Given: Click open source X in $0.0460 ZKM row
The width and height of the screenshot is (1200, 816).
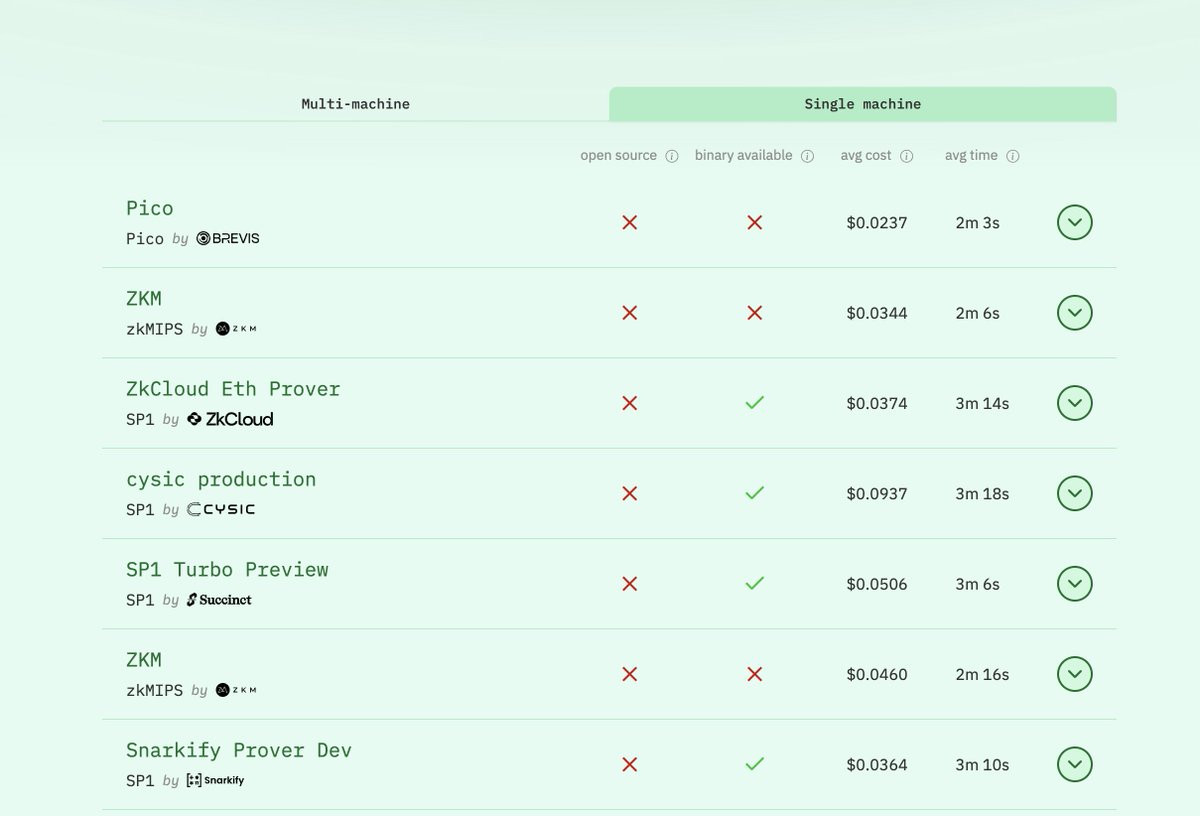Looking at the screenshot, I should click(630, 674).
